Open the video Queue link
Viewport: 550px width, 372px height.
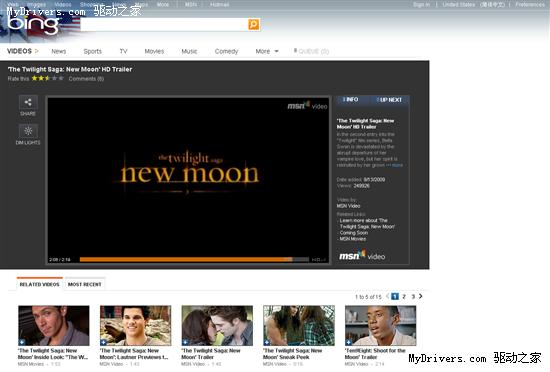point(311,52)
